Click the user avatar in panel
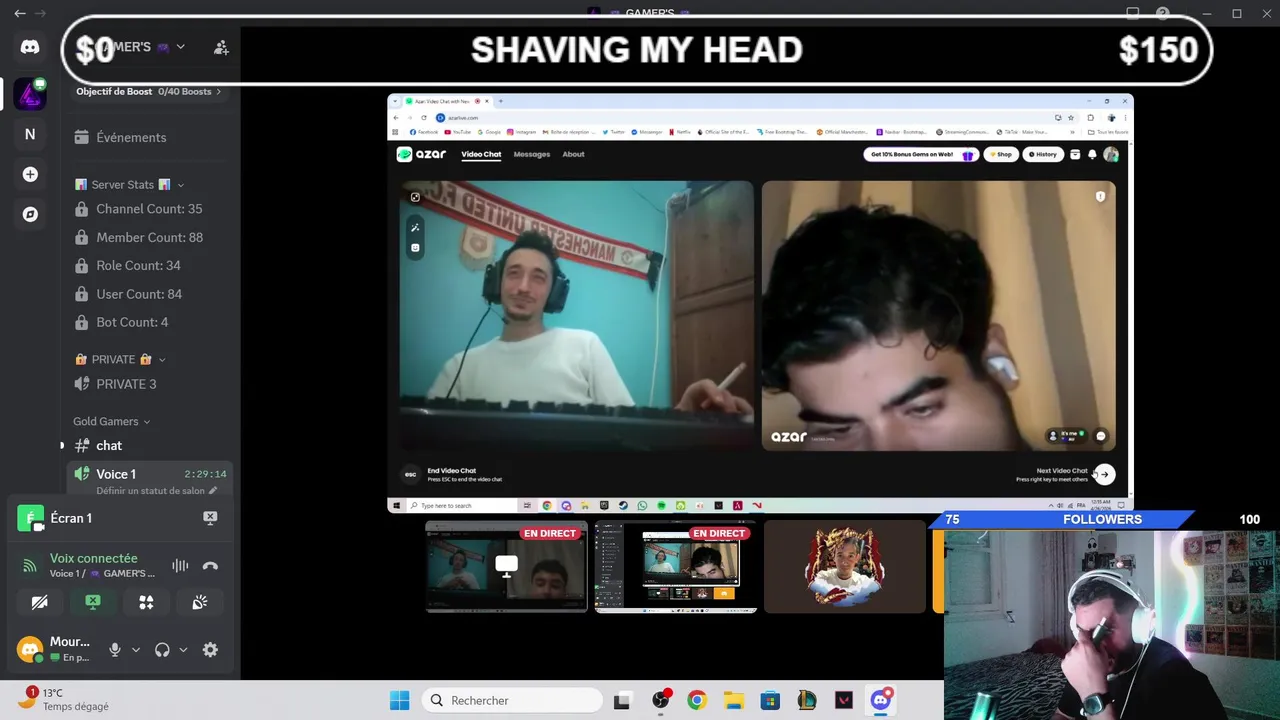The image size is (1280, 720). click(x=30, y=649)
